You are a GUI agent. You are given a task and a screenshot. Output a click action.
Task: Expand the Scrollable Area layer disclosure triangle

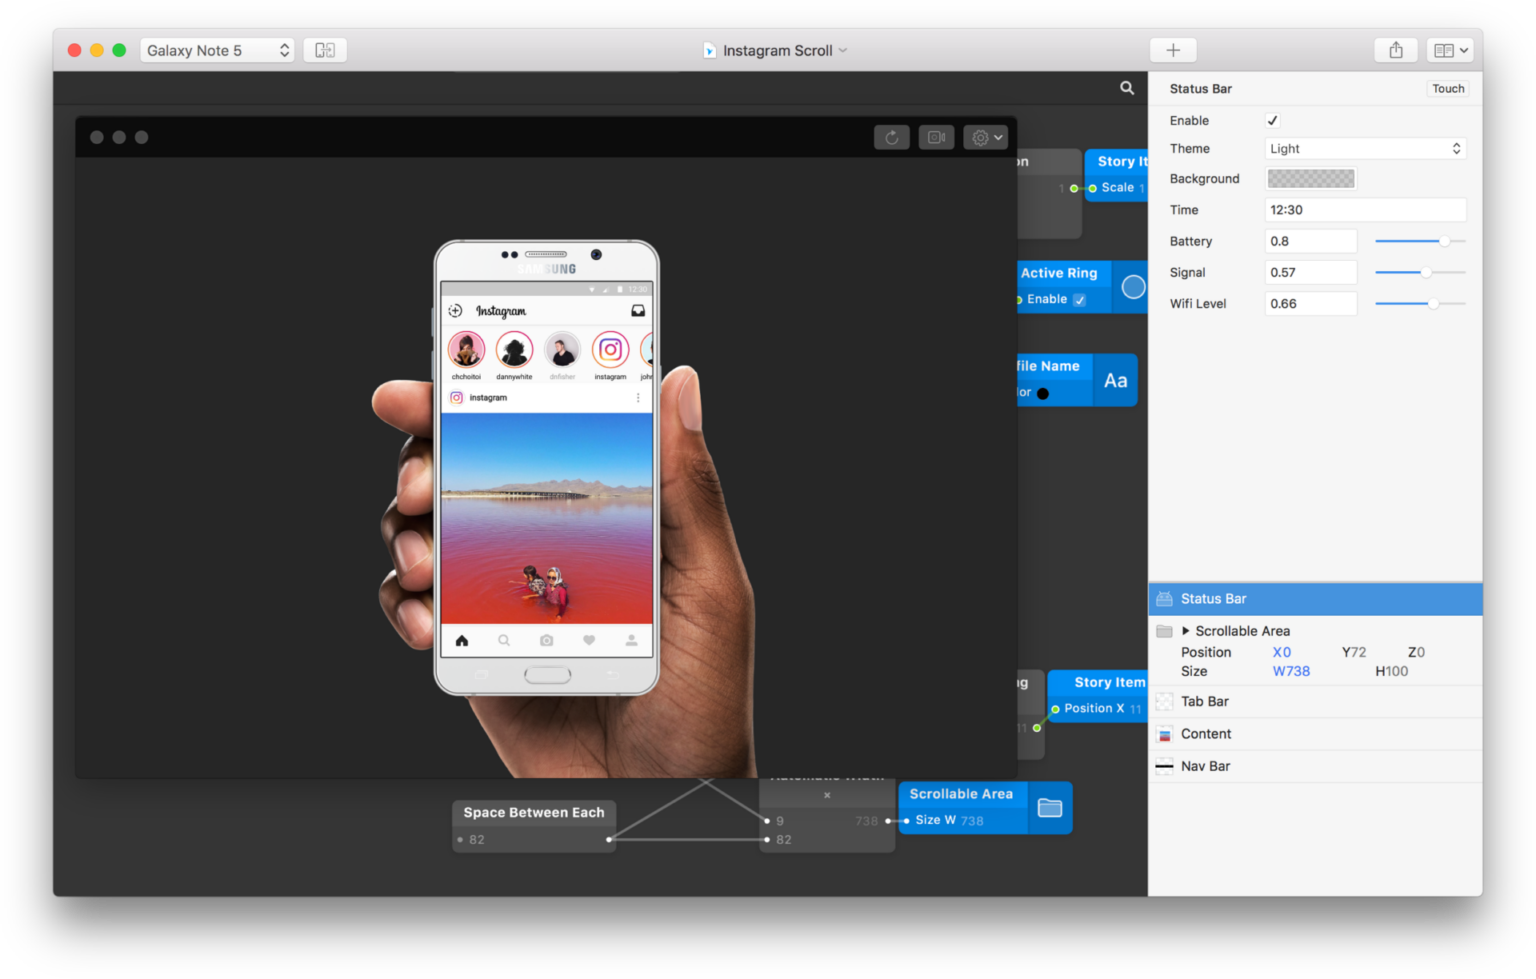pos(1186,631)
